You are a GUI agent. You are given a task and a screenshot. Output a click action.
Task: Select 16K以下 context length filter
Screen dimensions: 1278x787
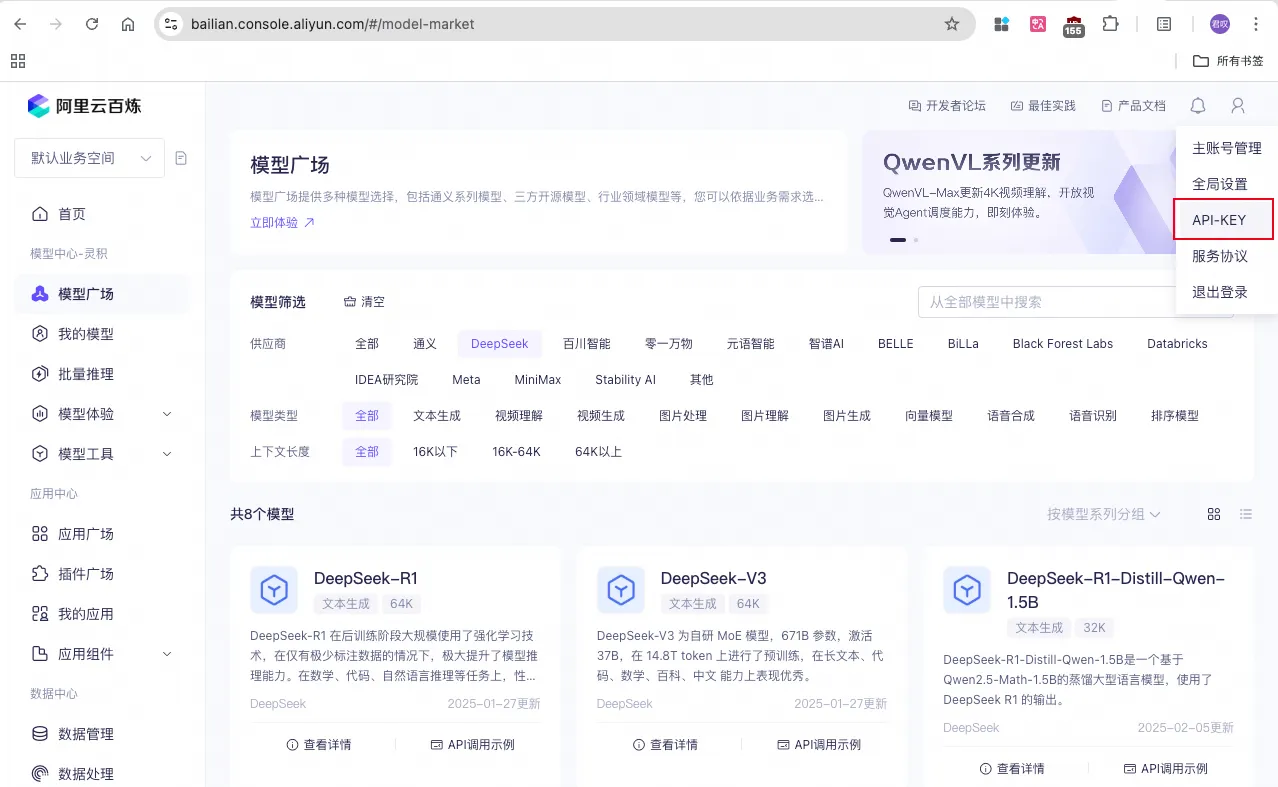point(435,452)
